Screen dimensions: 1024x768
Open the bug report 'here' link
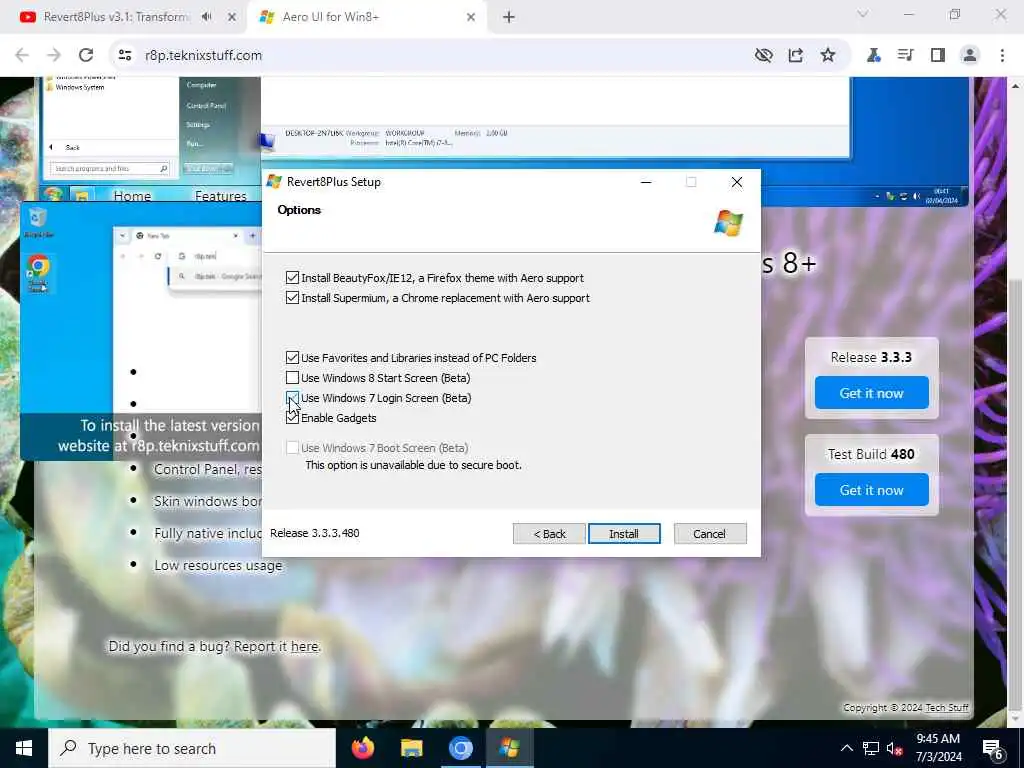coord(304,647)
